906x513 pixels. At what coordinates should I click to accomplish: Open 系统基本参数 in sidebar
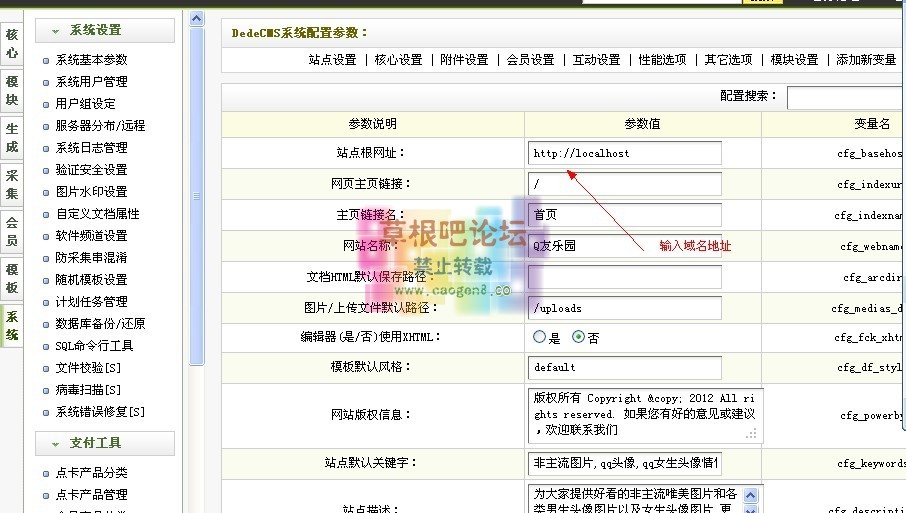pos(91,60)
